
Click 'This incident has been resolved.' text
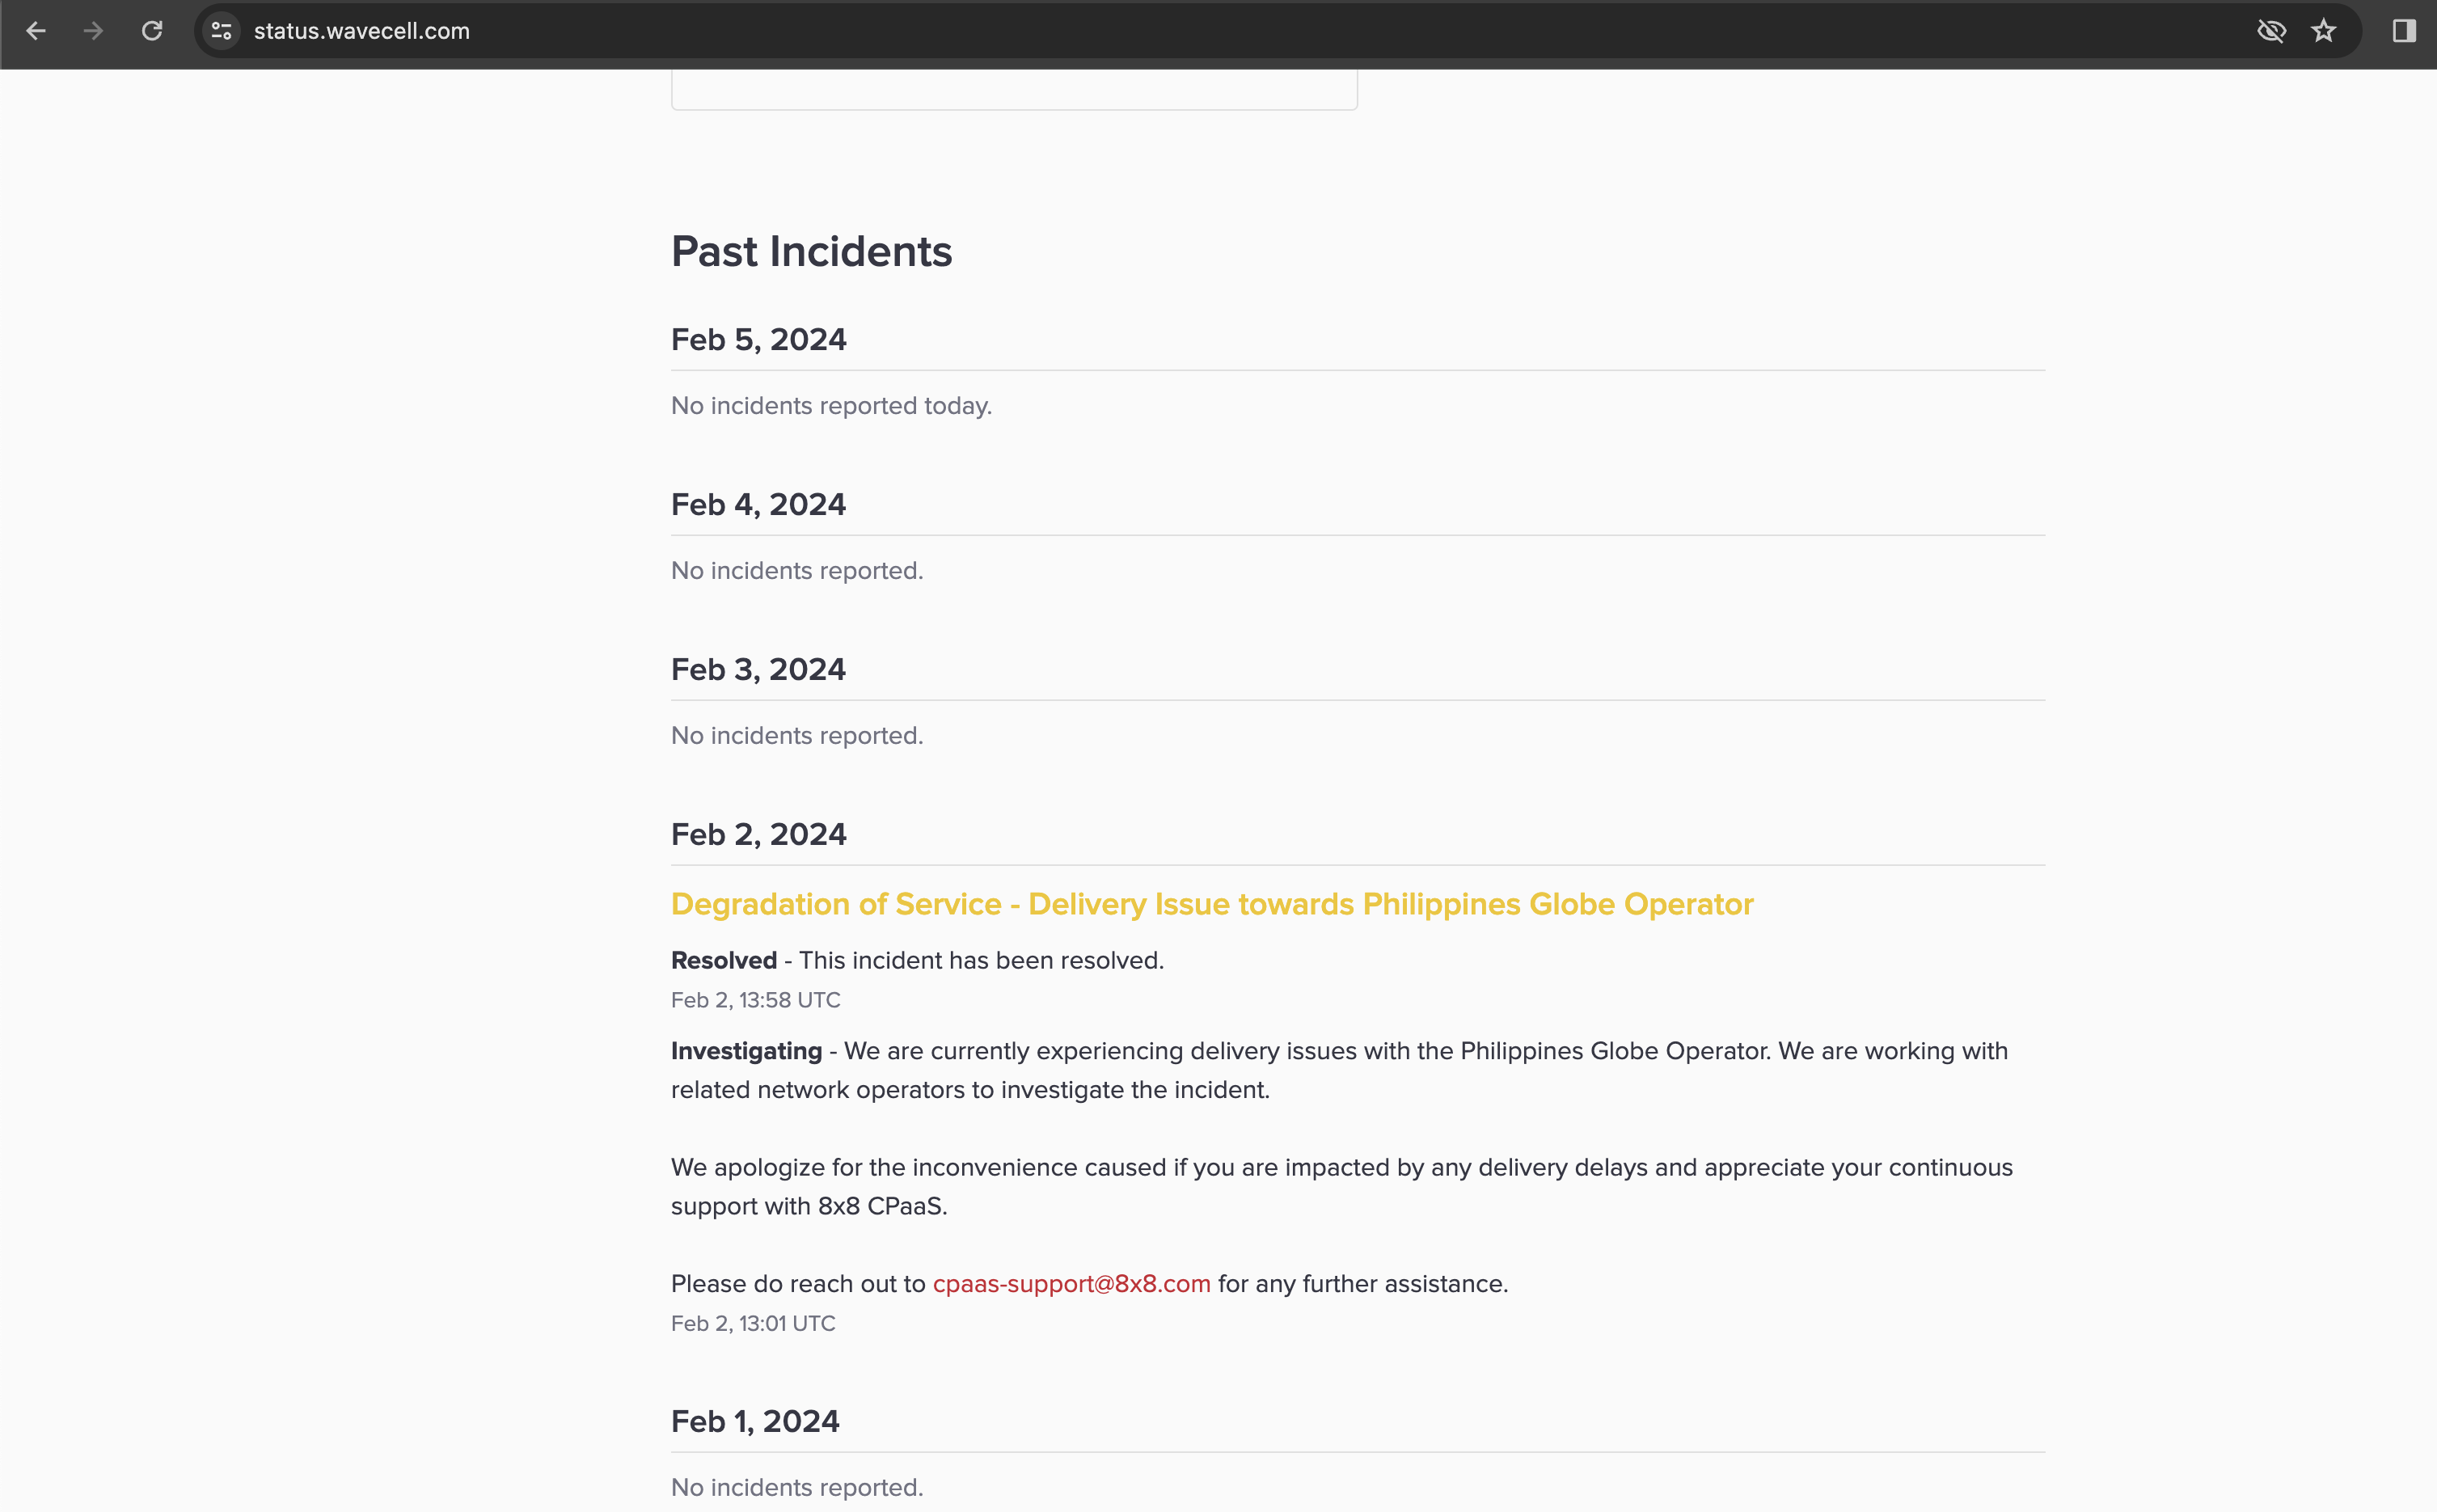981,961
